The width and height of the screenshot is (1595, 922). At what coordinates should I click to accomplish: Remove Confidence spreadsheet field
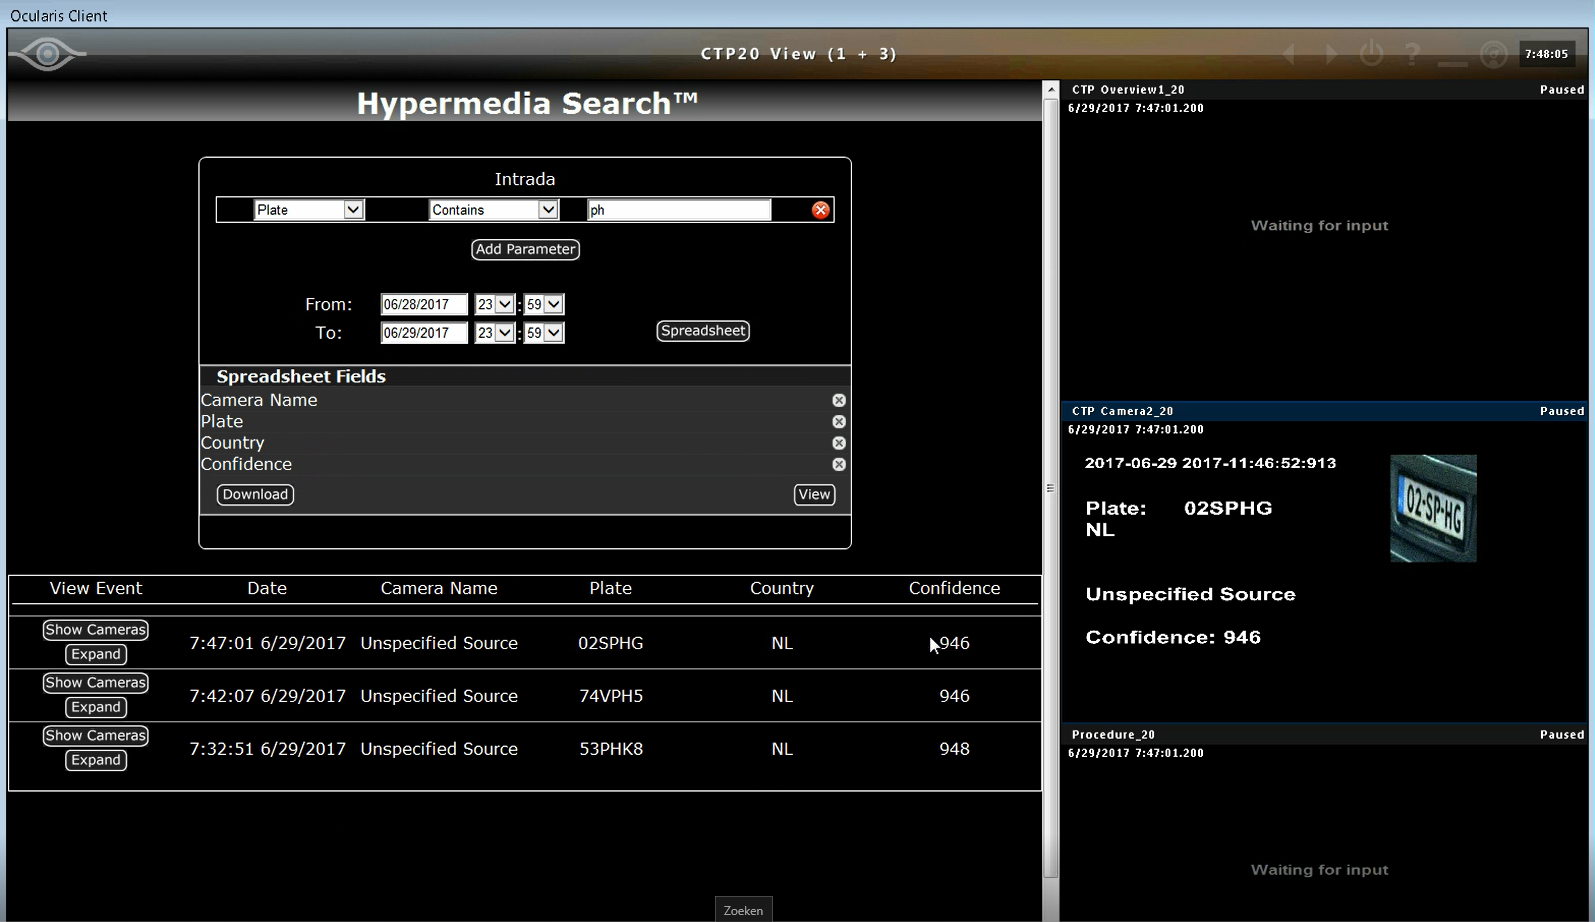[839, 464]
